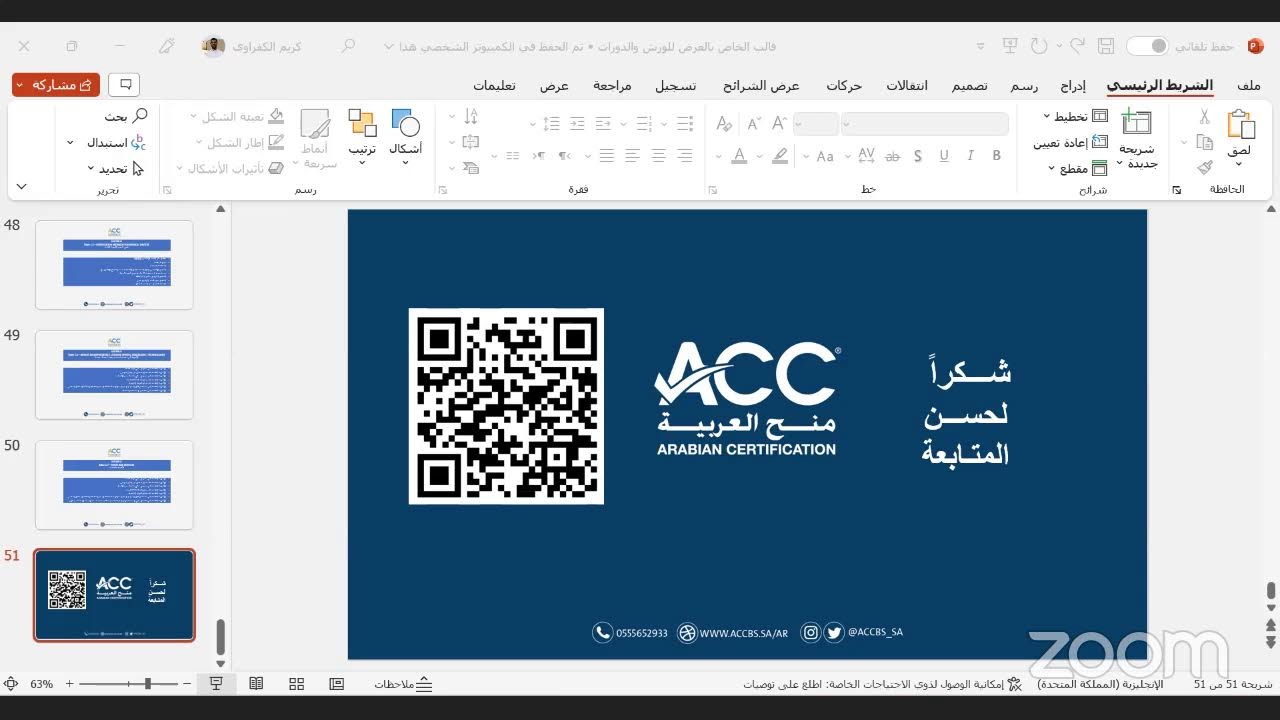Click the title bar search magnifier

349,46
